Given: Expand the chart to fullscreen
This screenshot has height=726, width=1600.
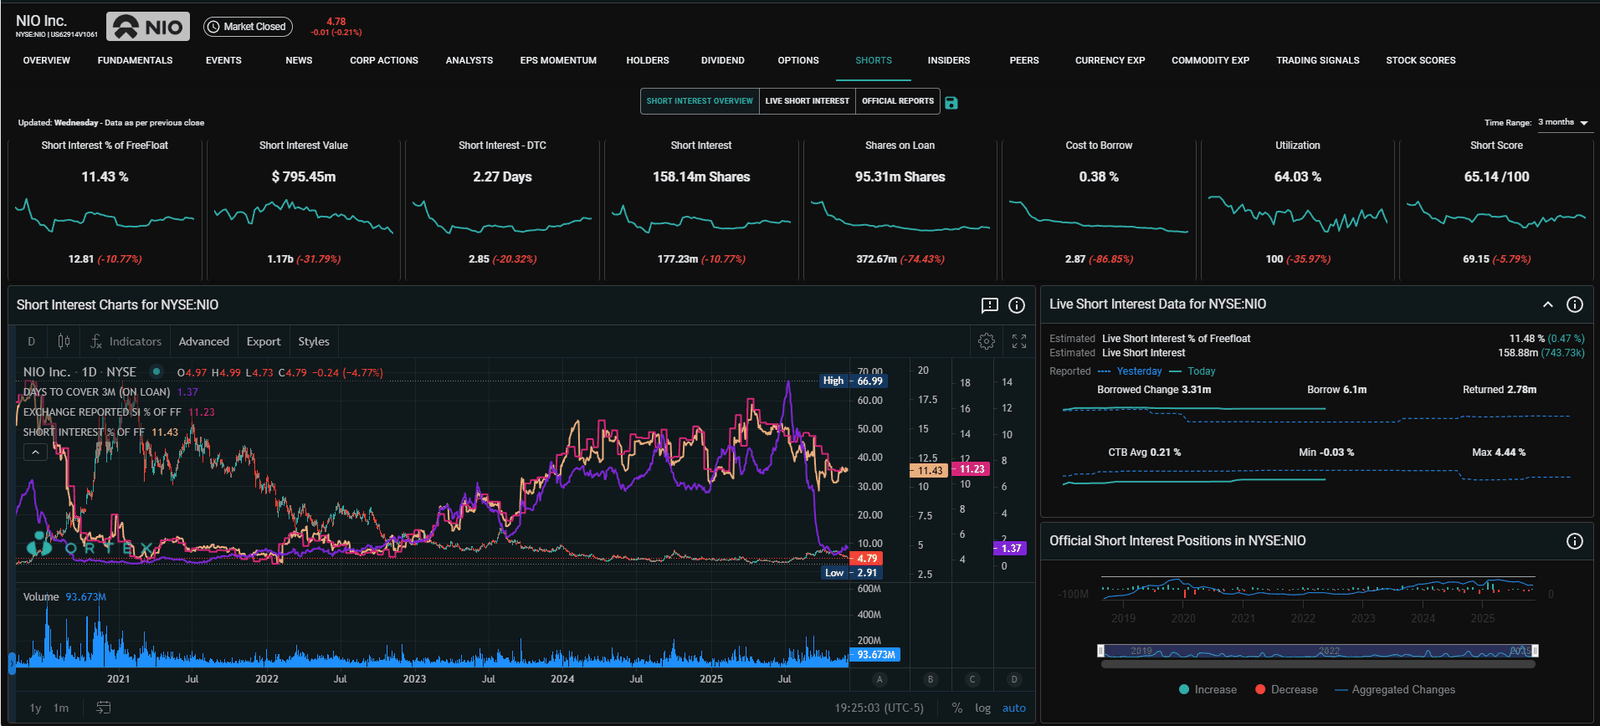Looking at the screenshot, I should pos(1019,341).
